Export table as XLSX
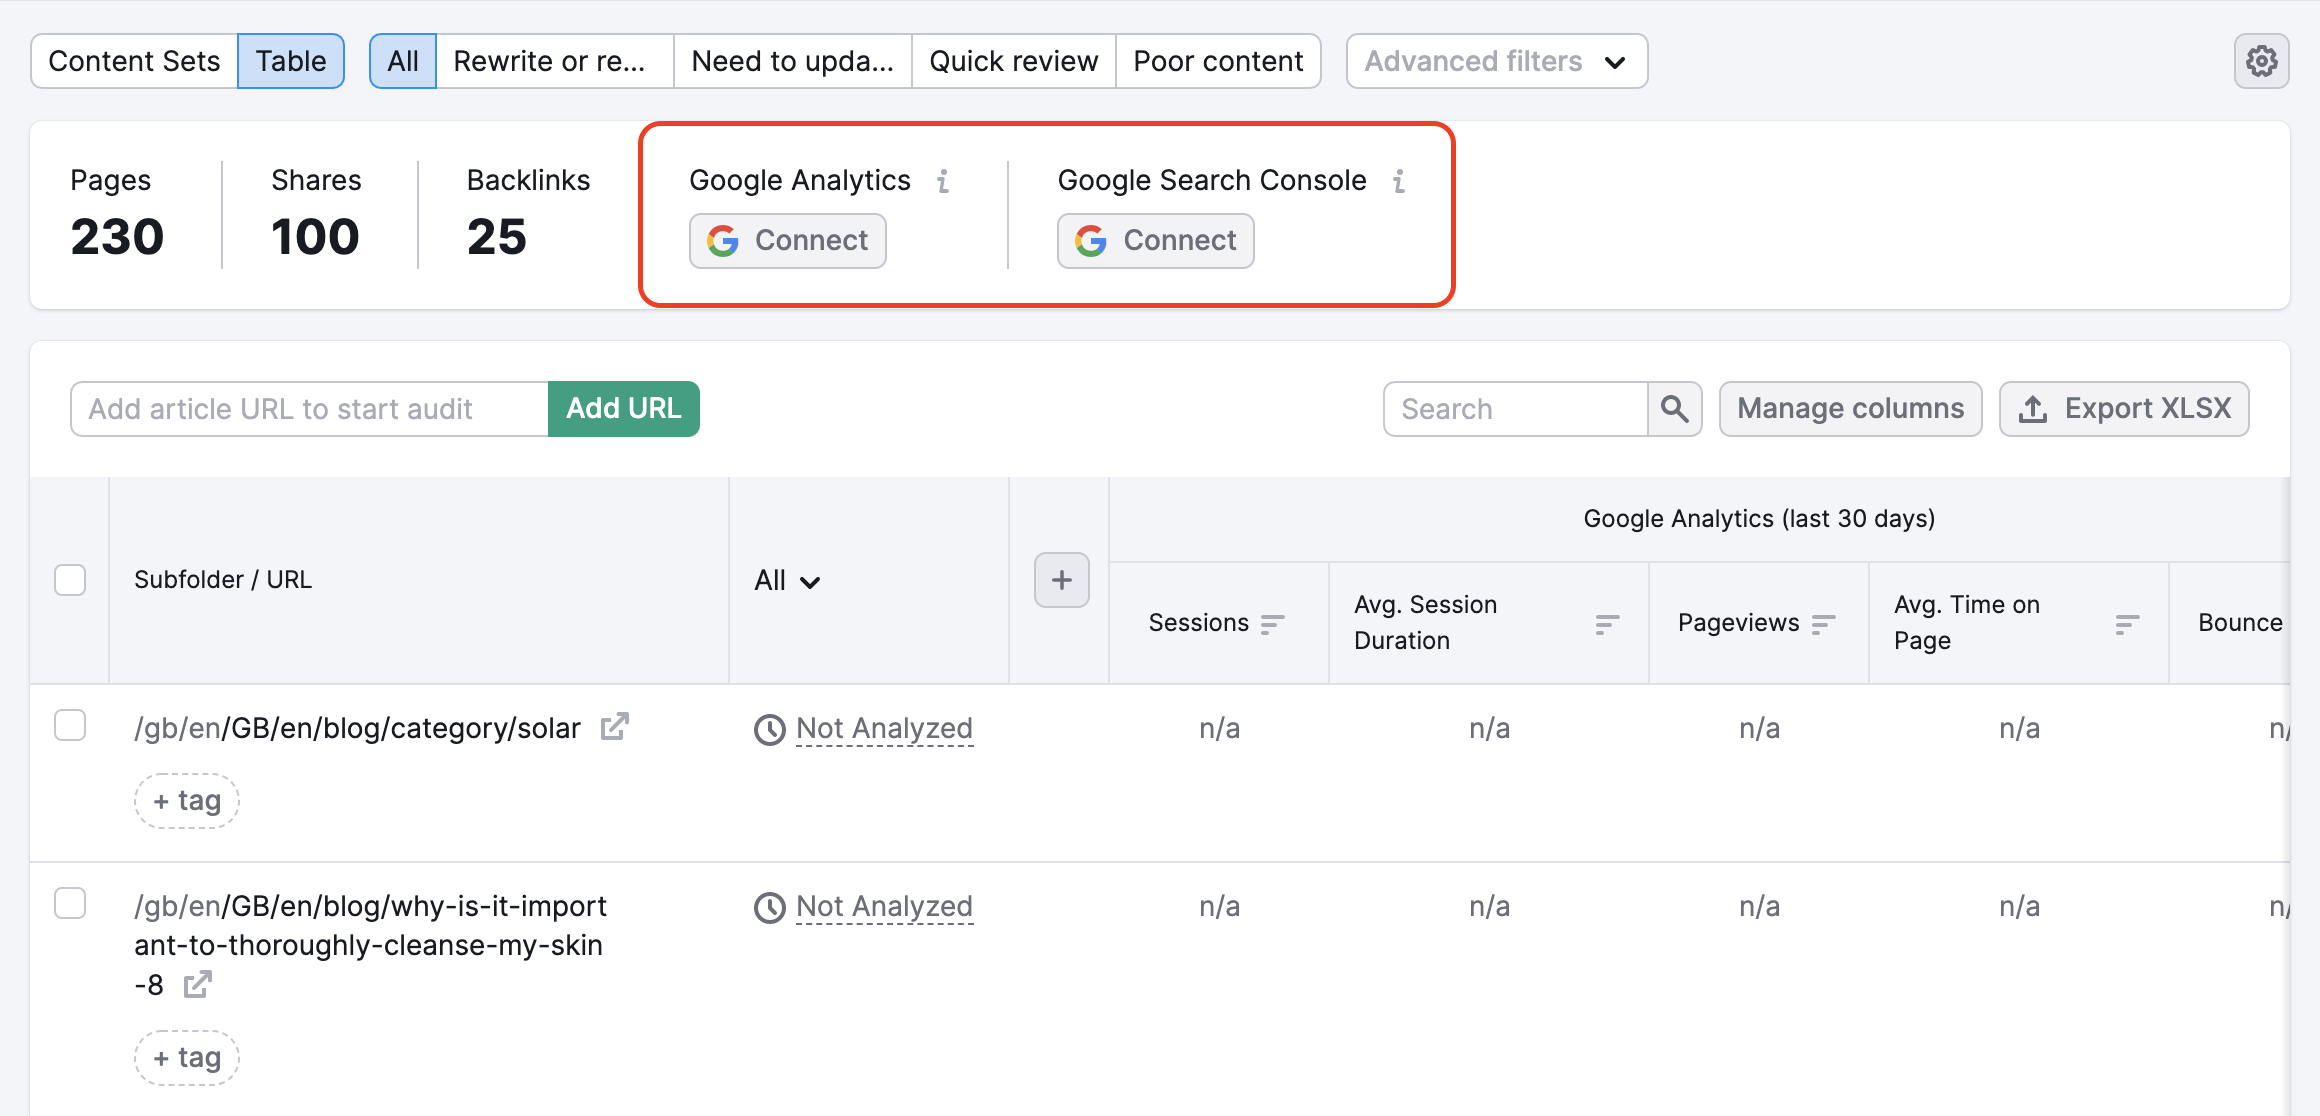Screen dimensions: 2320x1116 click(x=2124, y=409)
